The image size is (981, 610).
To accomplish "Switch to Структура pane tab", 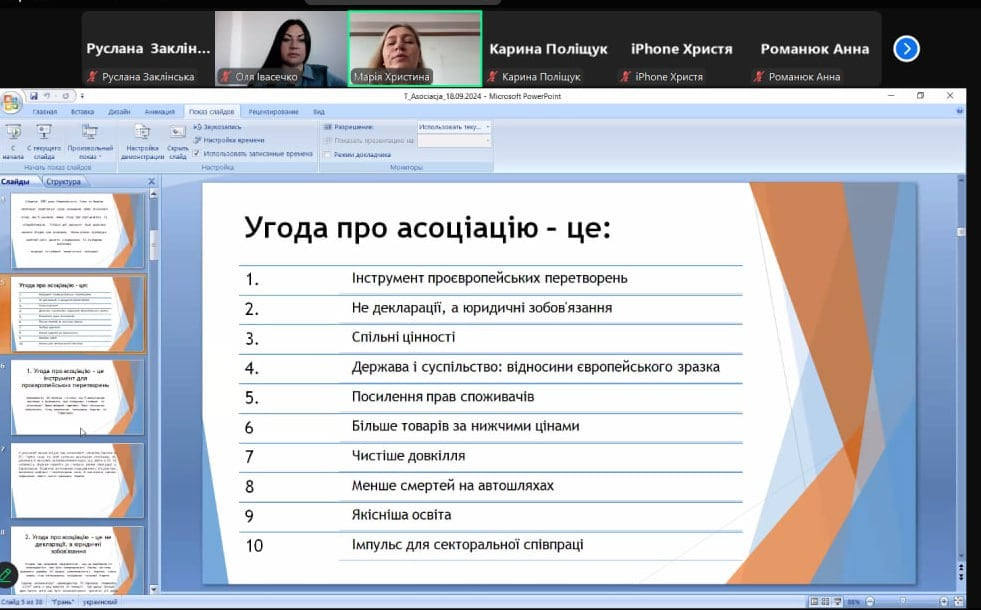I will [x=63, y=182].
